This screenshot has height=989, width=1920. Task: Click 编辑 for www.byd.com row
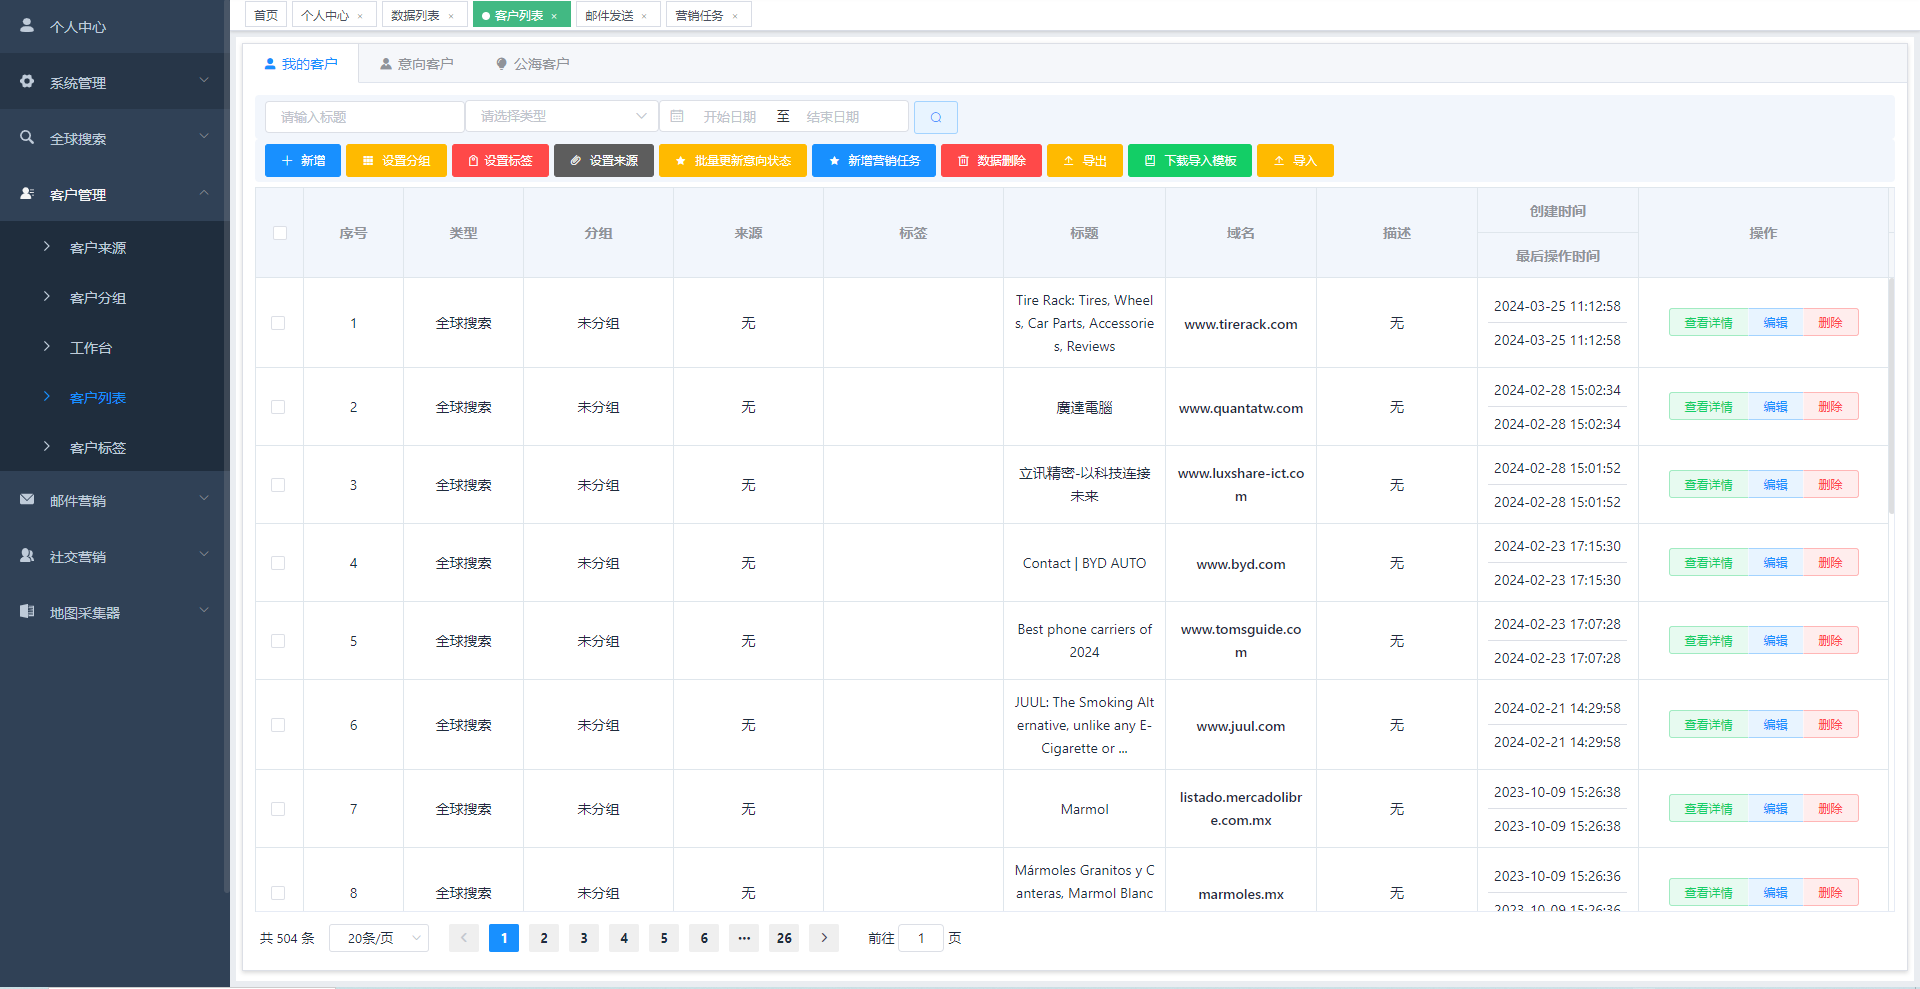(x=1775, y=563)
